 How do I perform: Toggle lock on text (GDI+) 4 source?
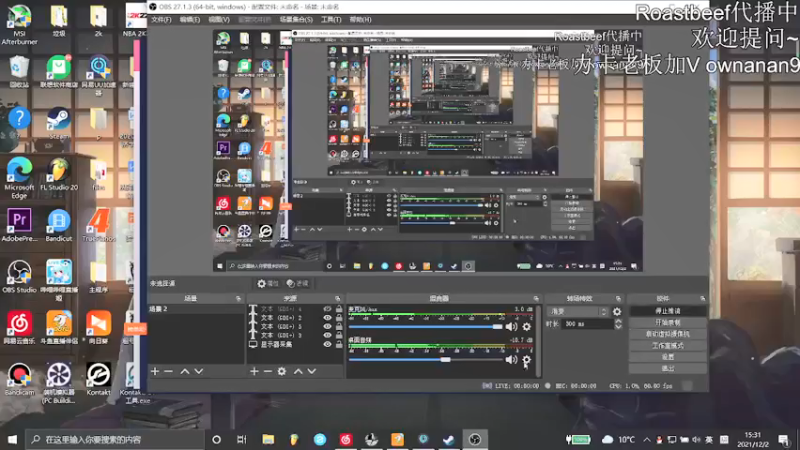(339, 309)
